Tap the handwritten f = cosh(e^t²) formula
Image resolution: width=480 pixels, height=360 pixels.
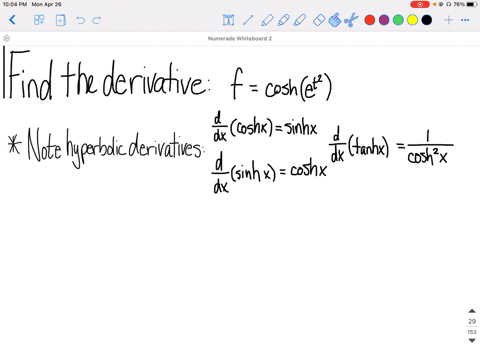281,85
